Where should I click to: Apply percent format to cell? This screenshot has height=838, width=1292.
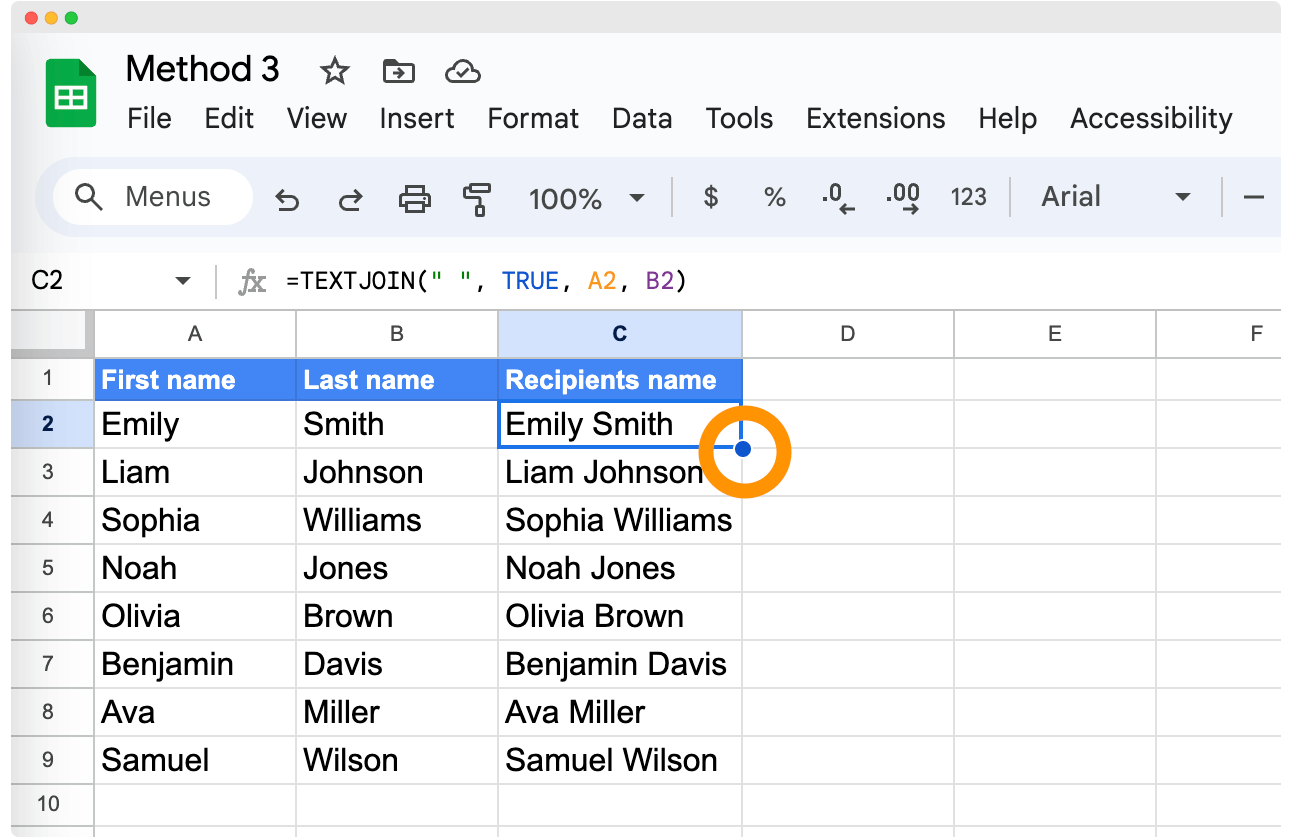tap(774, 197)
